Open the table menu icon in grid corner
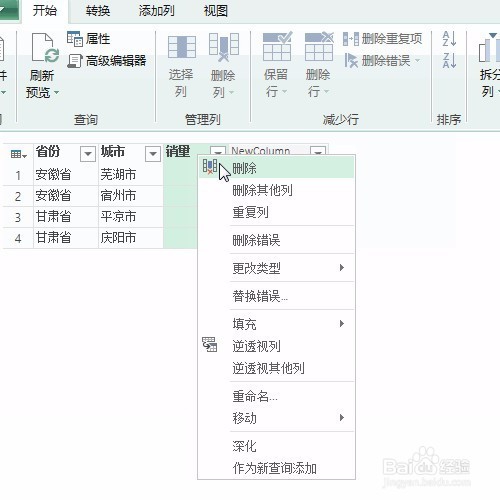Viewport: 500px width, 500px height. tap(18, 154)
